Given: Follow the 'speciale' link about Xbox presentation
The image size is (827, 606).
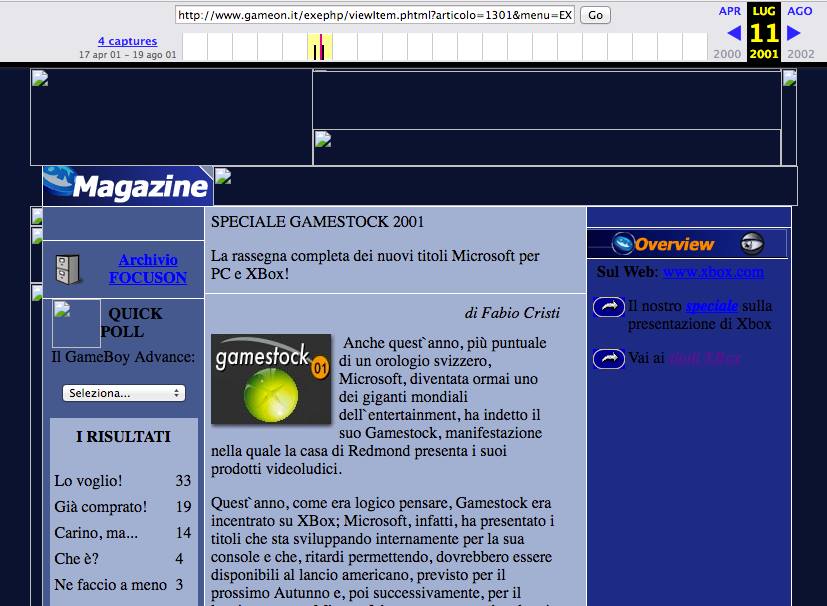Looking at the screenshot, I should click(711, 306).
